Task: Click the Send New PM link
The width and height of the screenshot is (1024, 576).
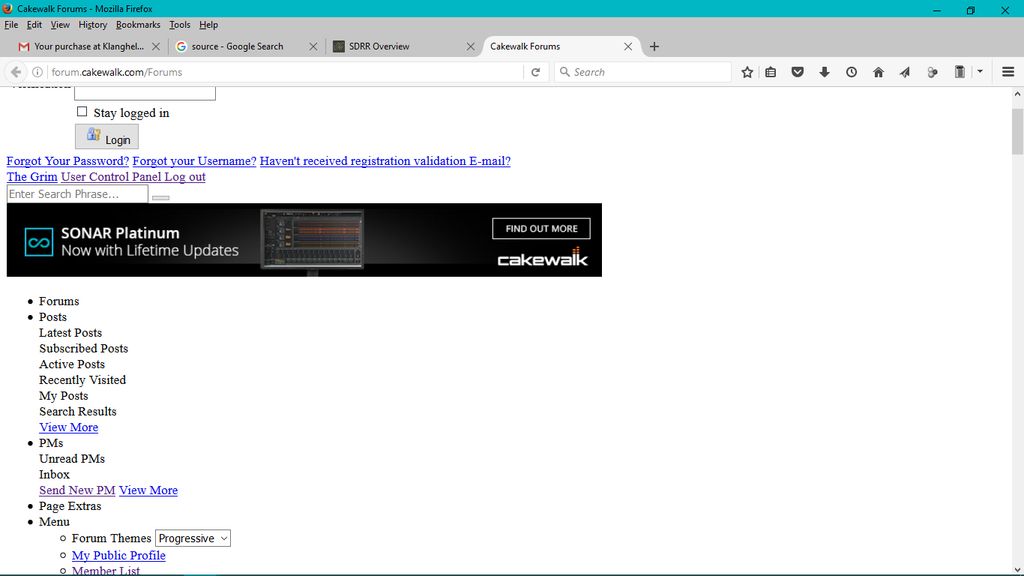Action: (x=77, y=490)
